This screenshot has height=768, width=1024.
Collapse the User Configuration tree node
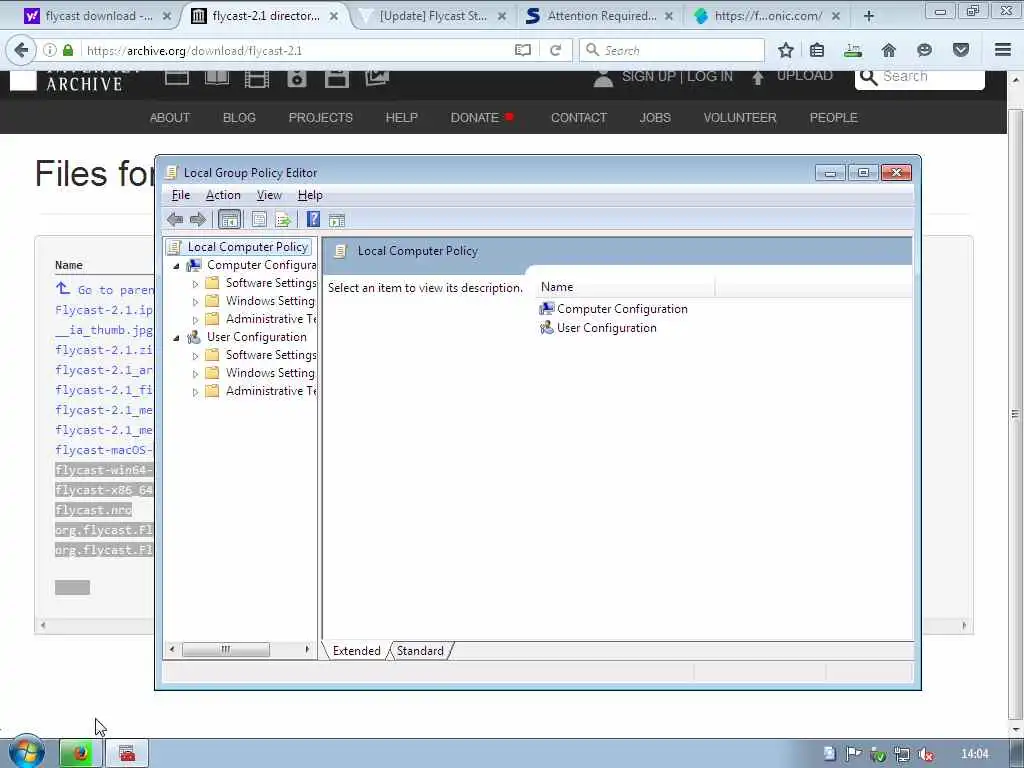click(x=176, y=338)
